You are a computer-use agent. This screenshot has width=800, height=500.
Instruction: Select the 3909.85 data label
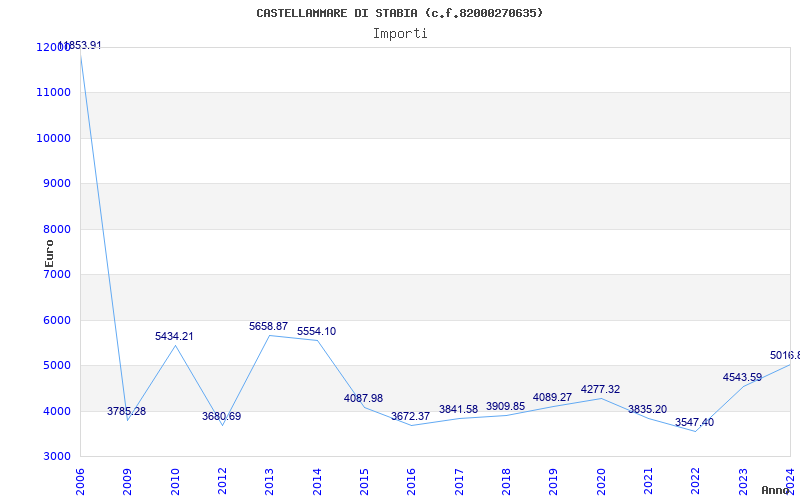[505, 407]
